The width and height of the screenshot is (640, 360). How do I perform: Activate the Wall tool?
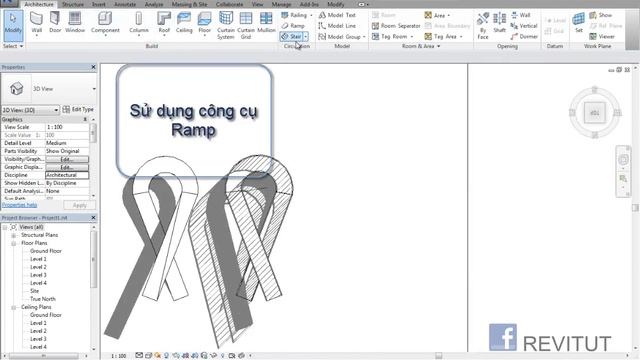pos(36,23)
